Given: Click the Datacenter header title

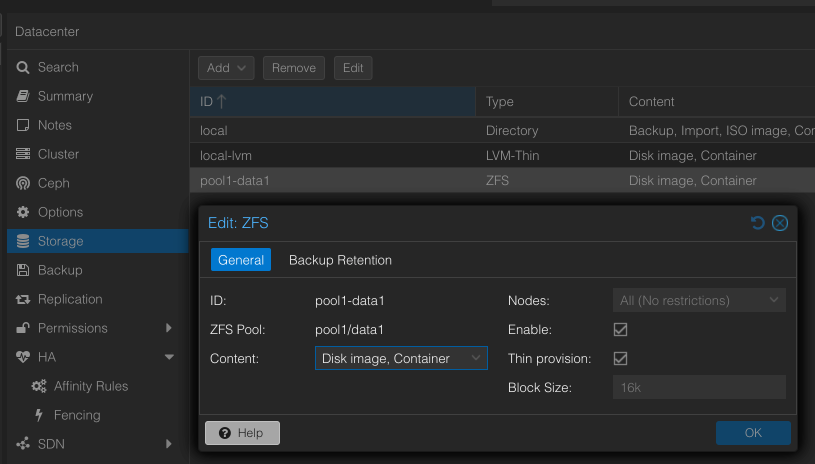Looking at the screenshot, I should (x=47, y=32).
